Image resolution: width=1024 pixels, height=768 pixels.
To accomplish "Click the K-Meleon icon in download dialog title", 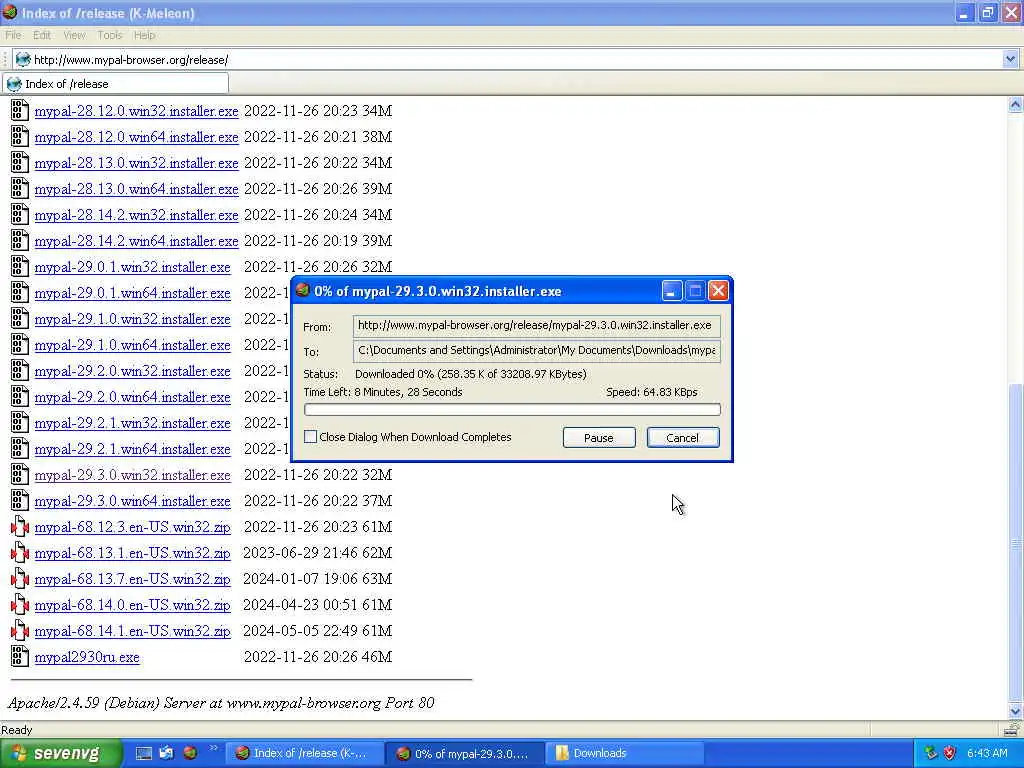I will 302,291.
